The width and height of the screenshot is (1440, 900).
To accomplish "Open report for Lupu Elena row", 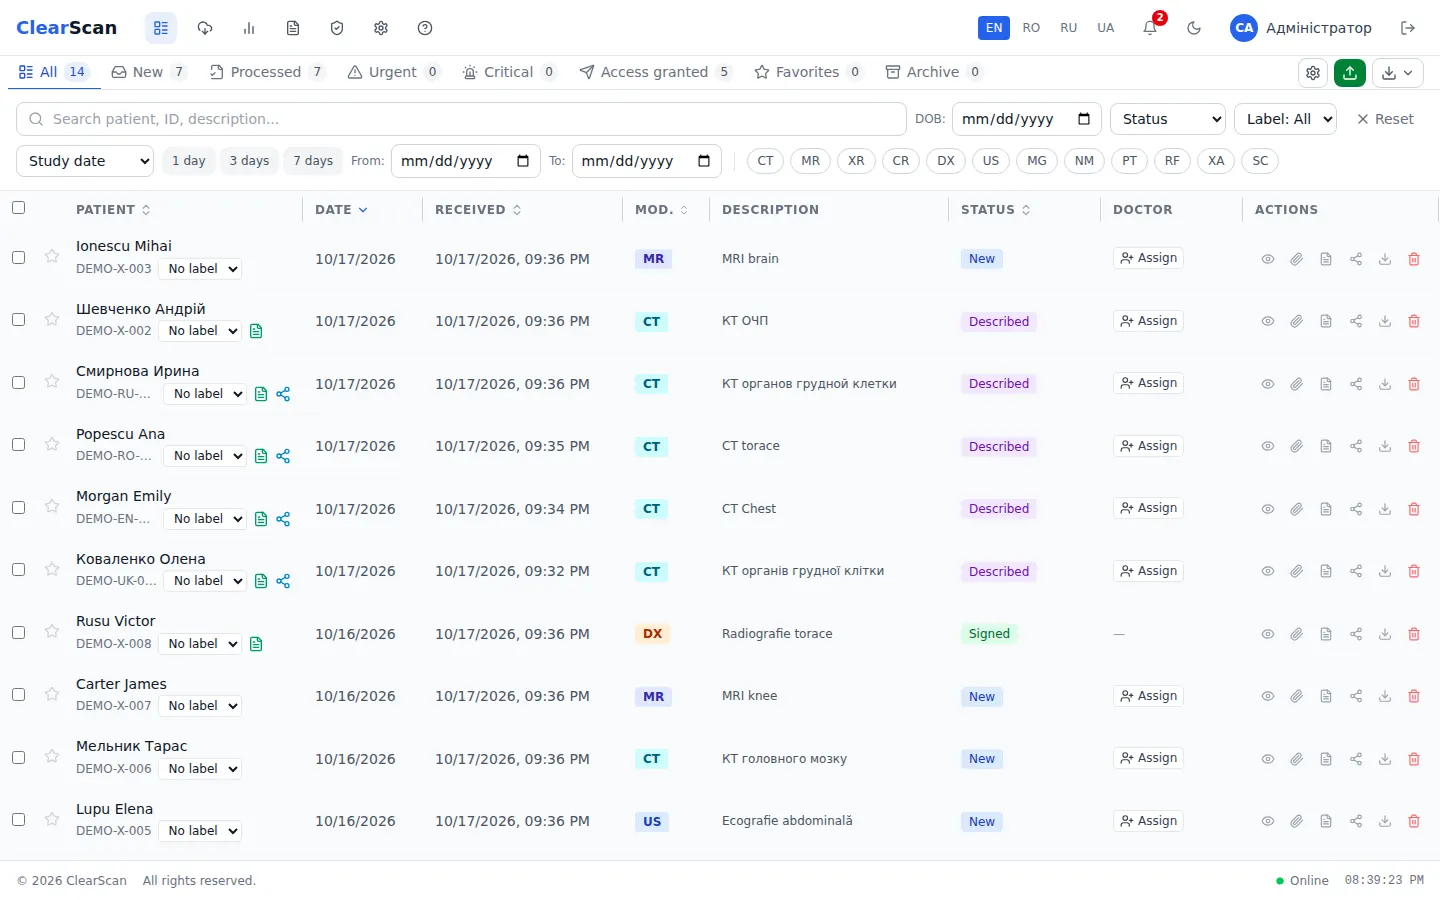I will coord(1326,821).
